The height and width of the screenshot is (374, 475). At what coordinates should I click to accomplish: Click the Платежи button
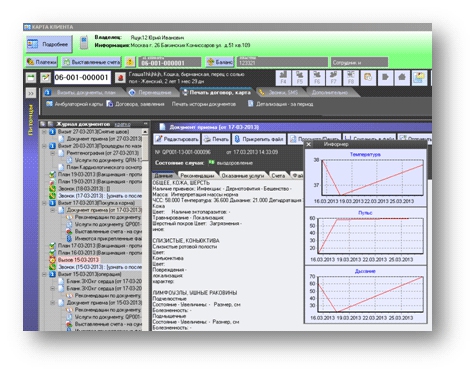(42, 62)
